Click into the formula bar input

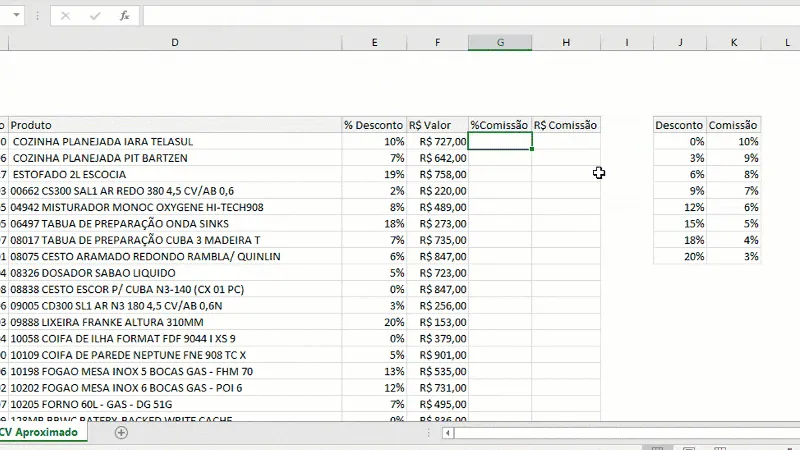(x=471, y=16)
